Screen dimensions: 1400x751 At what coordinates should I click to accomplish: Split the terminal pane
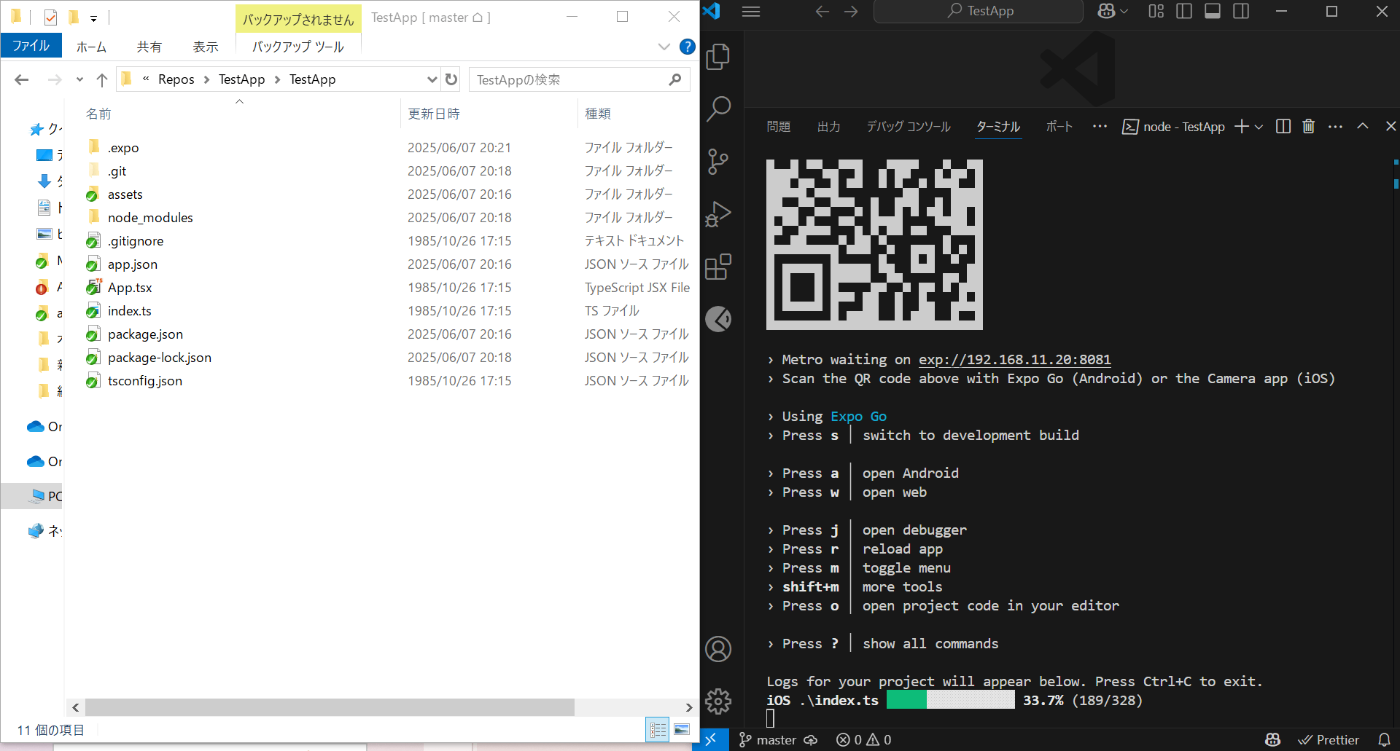(1283, 126)
